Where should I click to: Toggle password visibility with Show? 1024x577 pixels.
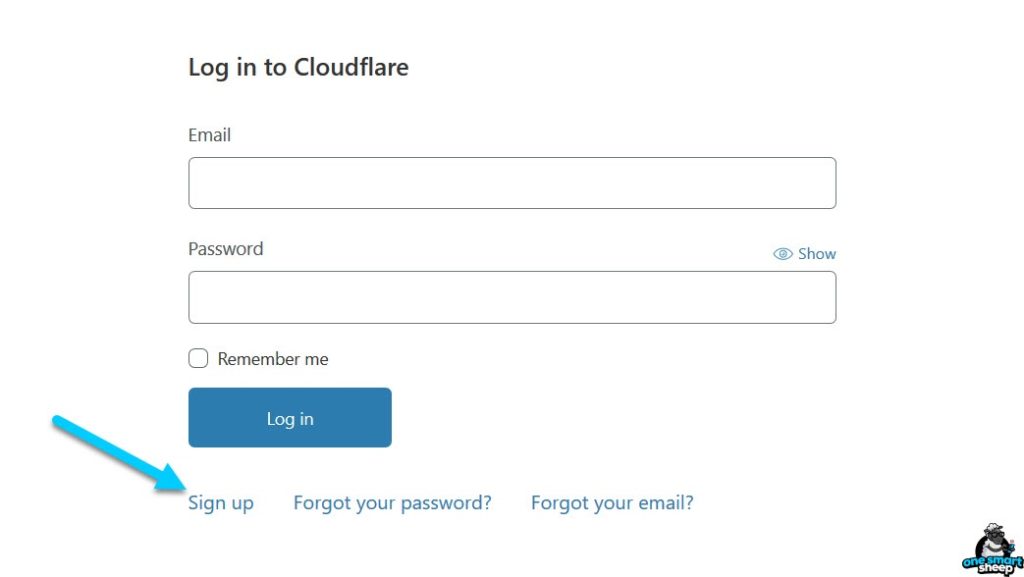805,254
